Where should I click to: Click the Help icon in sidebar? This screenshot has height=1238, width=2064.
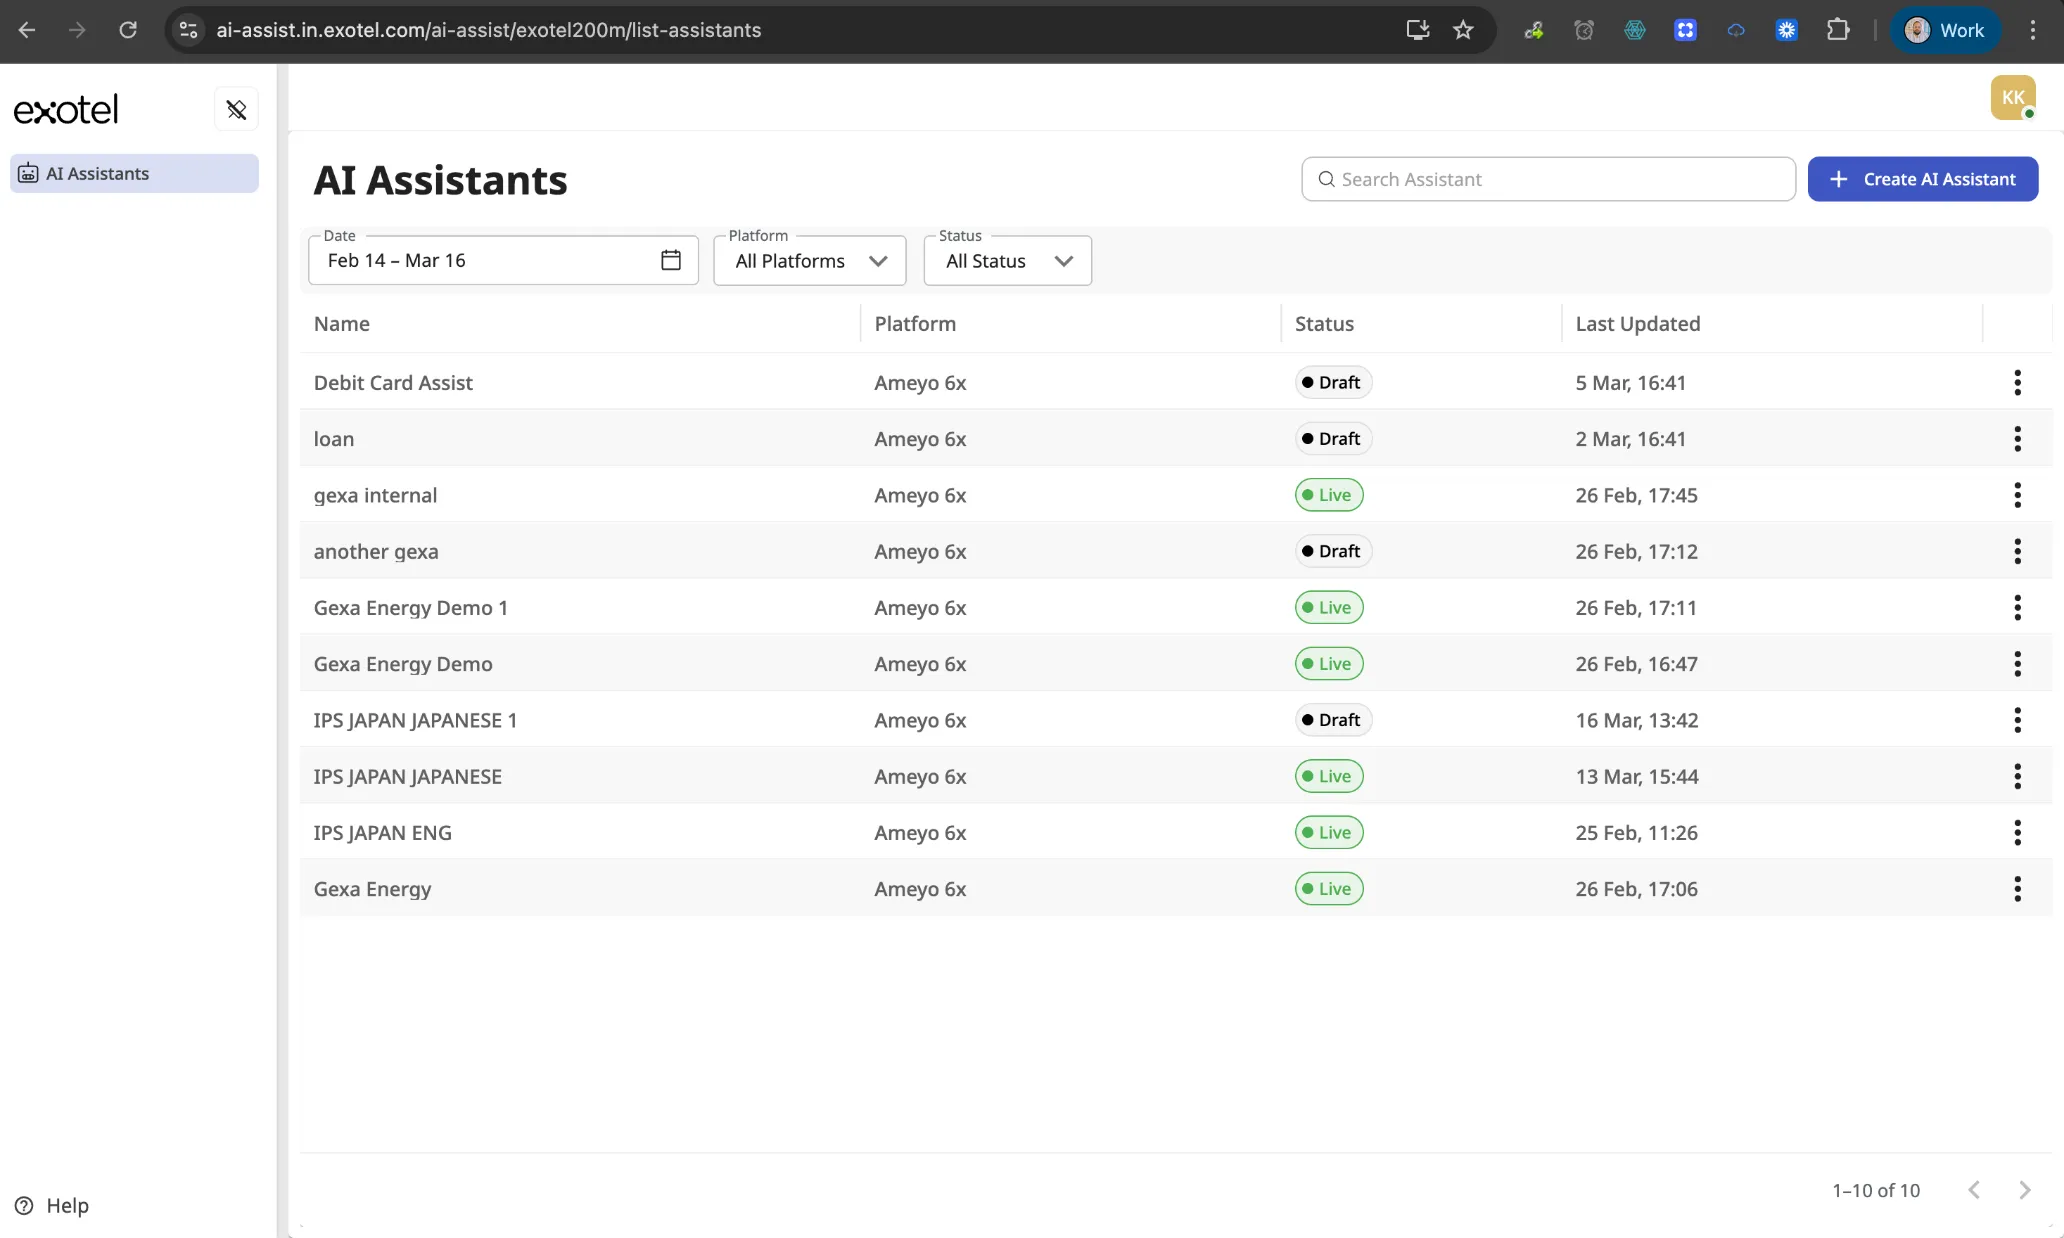(24, 1205)
